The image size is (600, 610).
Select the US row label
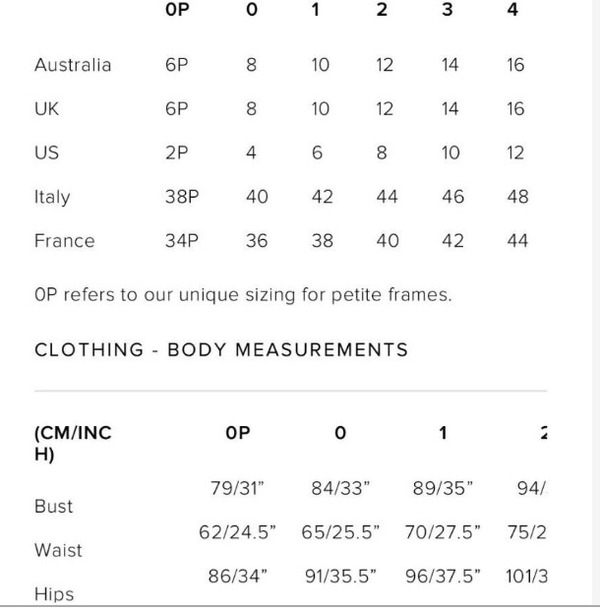click(x=47, y=152)
